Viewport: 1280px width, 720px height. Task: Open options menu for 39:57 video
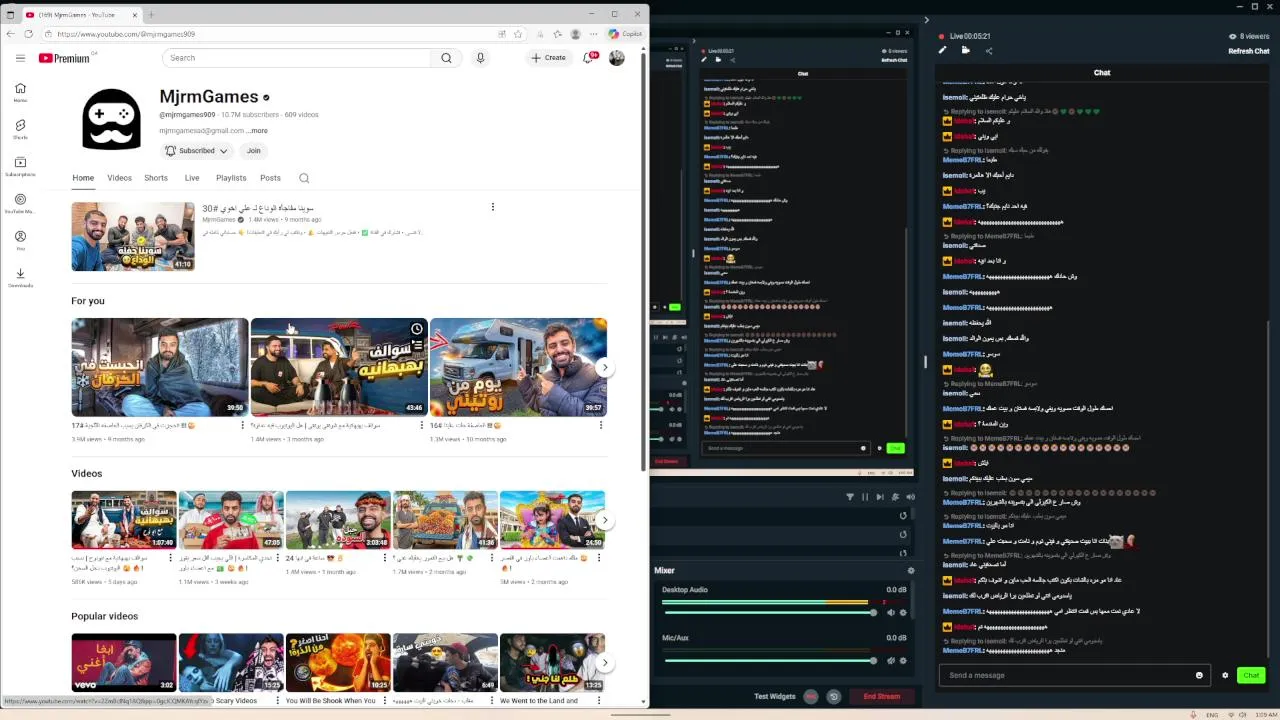[x=600, y=425]
